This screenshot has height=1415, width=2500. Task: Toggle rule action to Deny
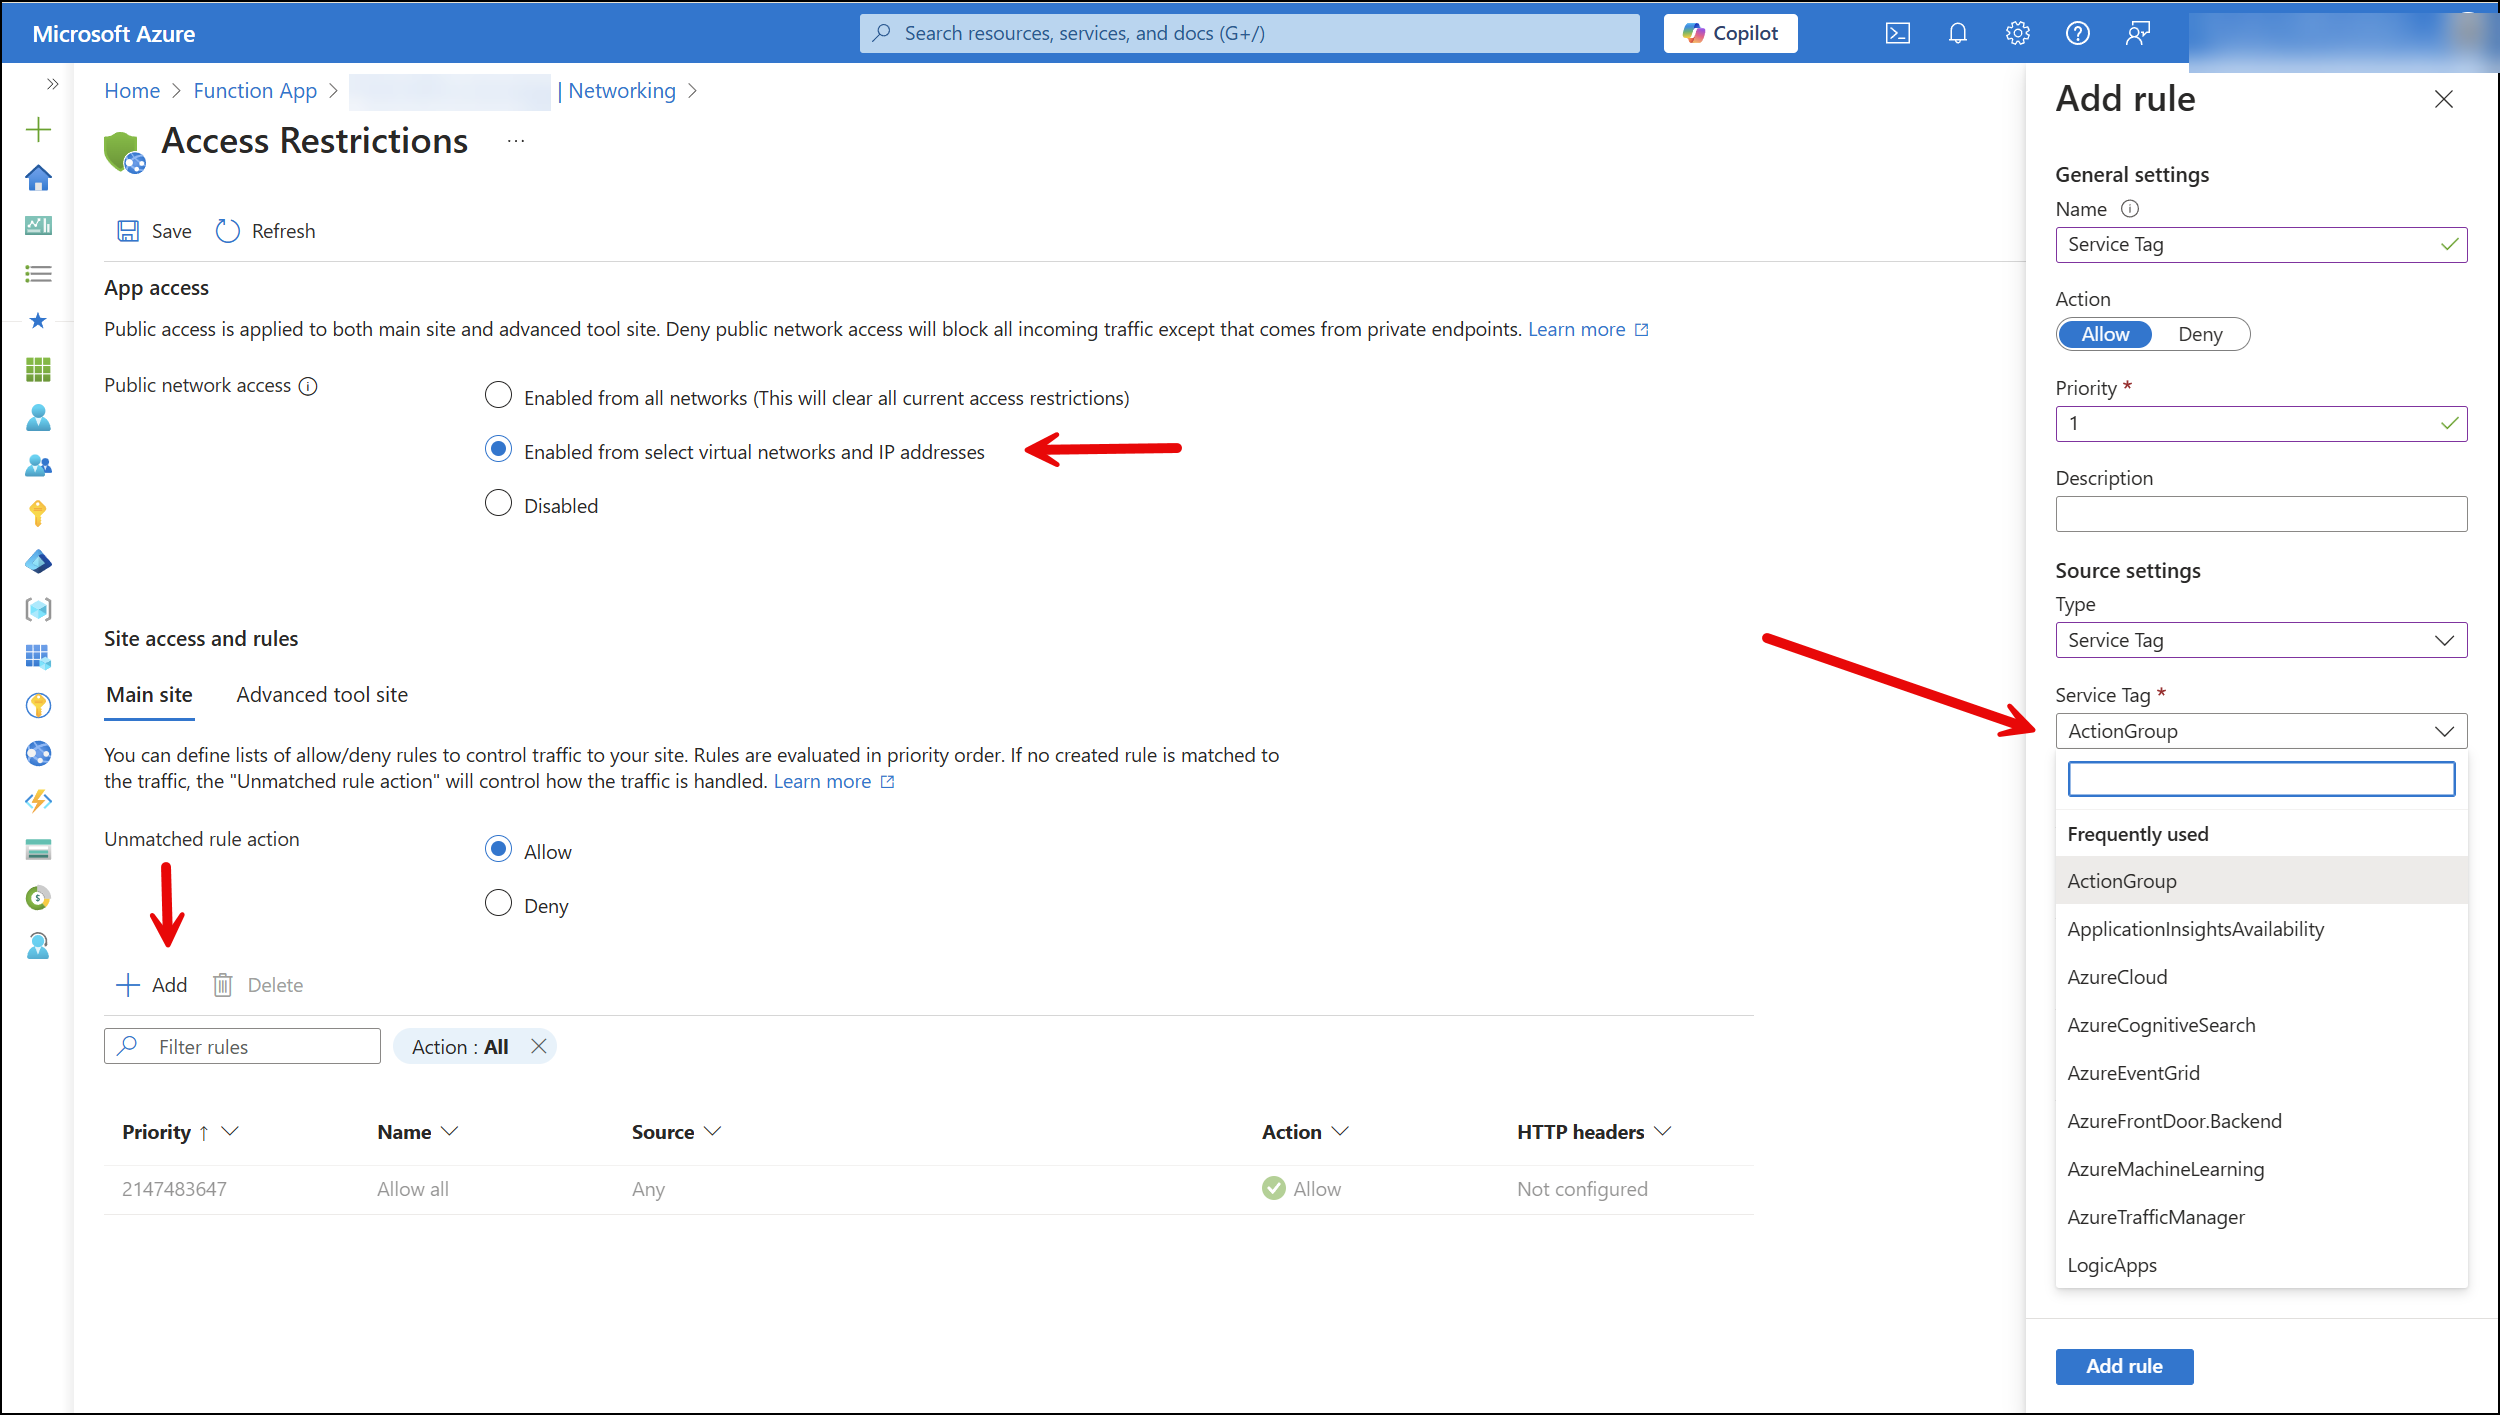(x=2200, y=334)
